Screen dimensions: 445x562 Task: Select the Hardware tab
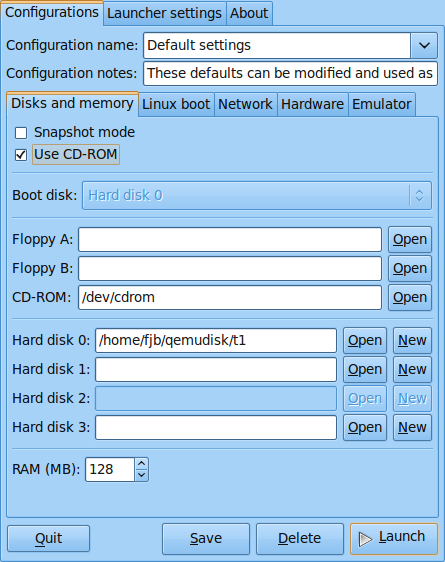(x=312, y=104)
